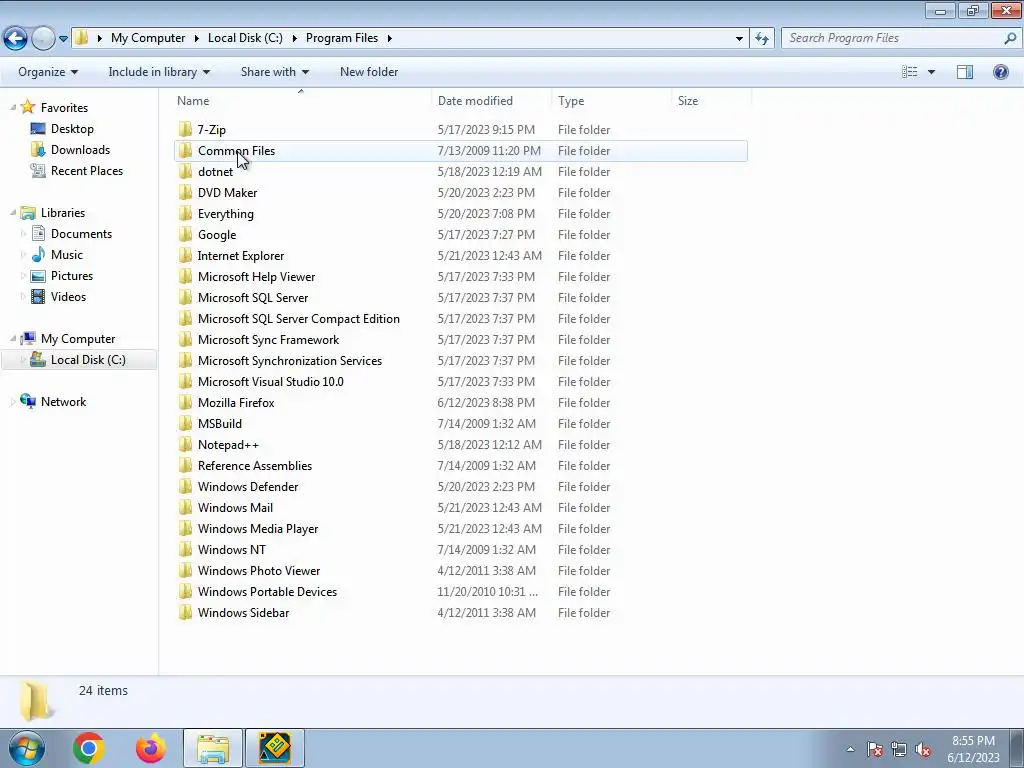Screen dimensions: 1024x768
Task: Select the Common Files folder
Action: 461,151
